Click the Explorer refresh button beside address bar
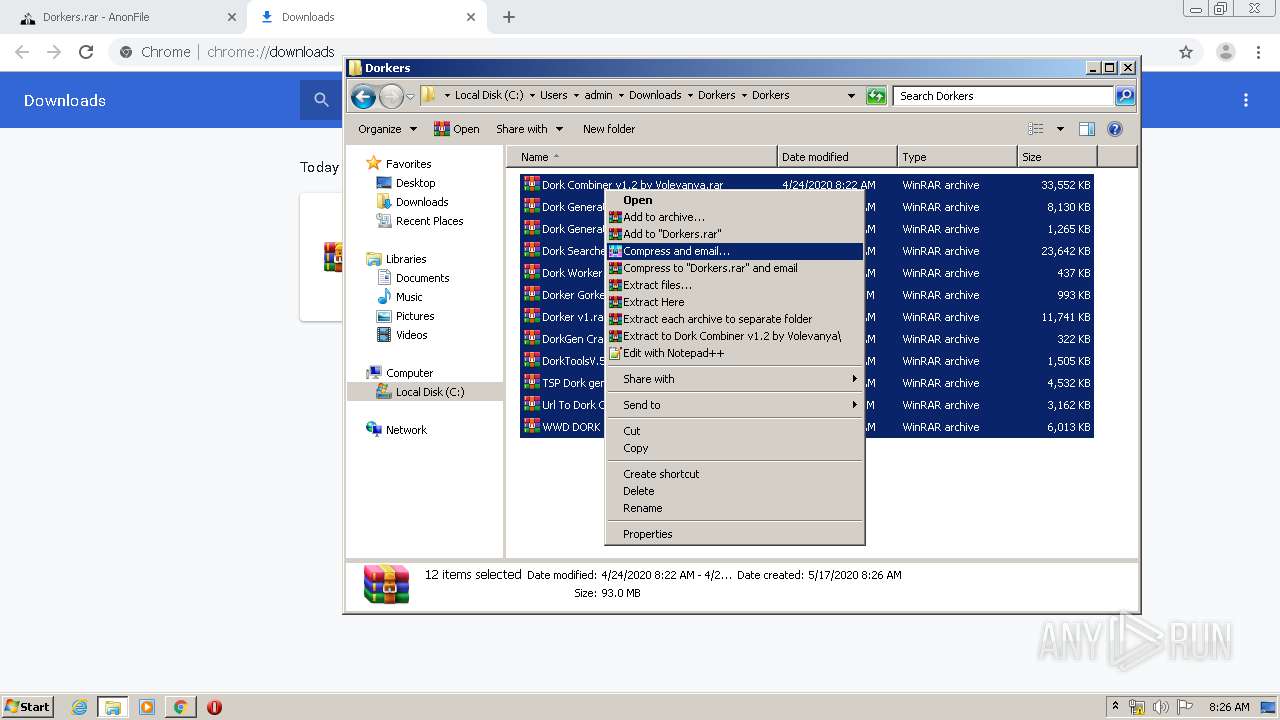This screenshot has width=1280, height=720. (x=876, y=96)
